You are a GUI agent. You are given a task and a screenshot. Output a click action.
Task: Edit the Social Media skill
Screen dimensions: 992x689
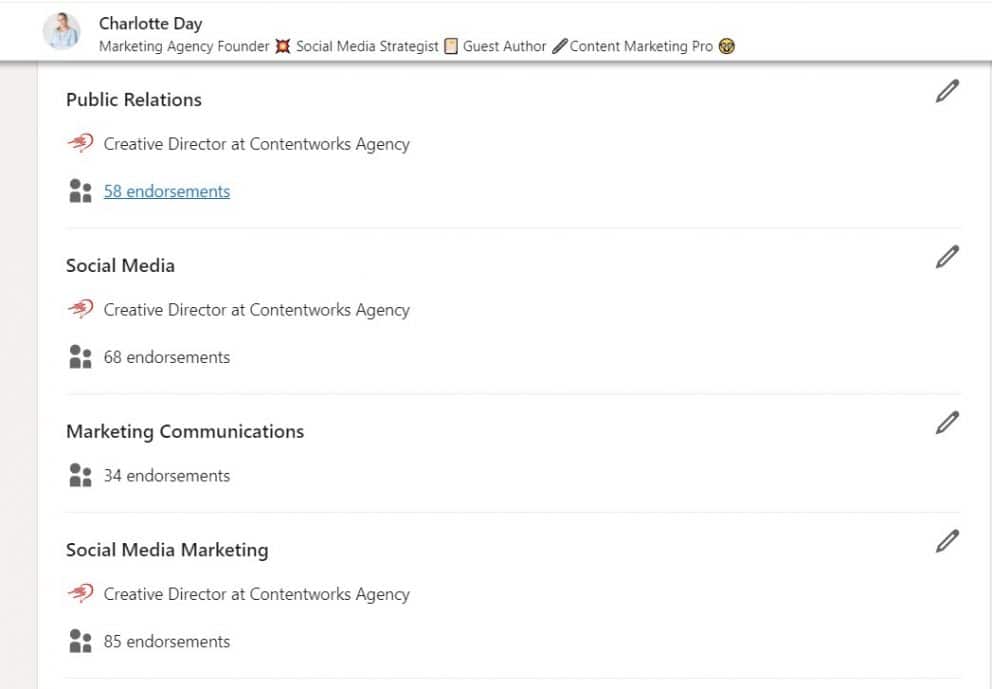click(947, 257)
